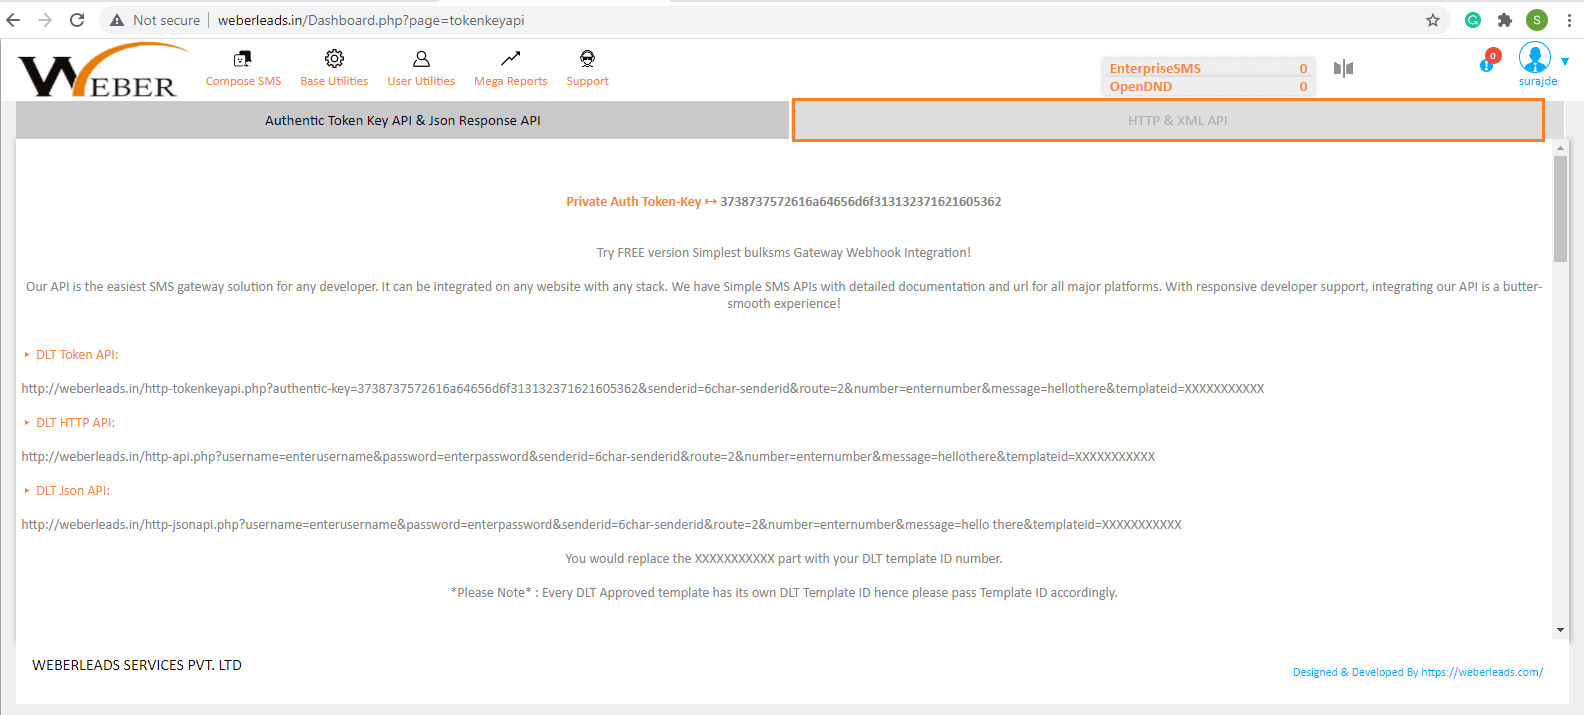Expand the DLT Json API section

tap(73, 491)
